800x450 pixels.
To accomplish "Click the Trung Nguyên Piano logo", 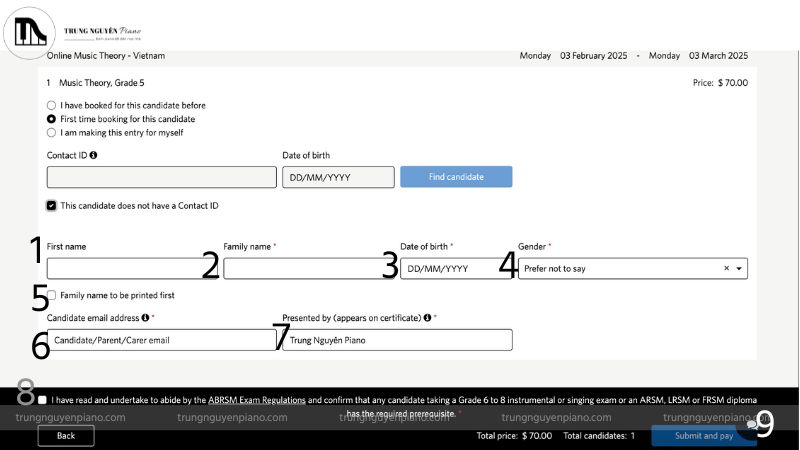I will (x=32, y=31).
